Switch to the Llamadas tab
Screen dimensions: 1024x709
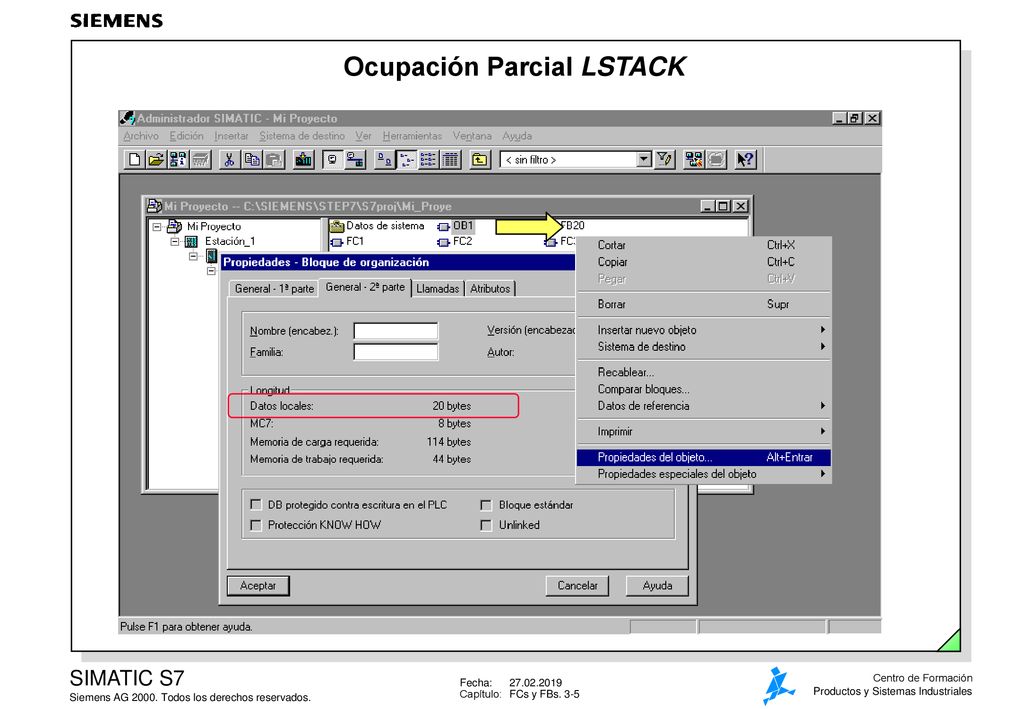click(438, 289)
